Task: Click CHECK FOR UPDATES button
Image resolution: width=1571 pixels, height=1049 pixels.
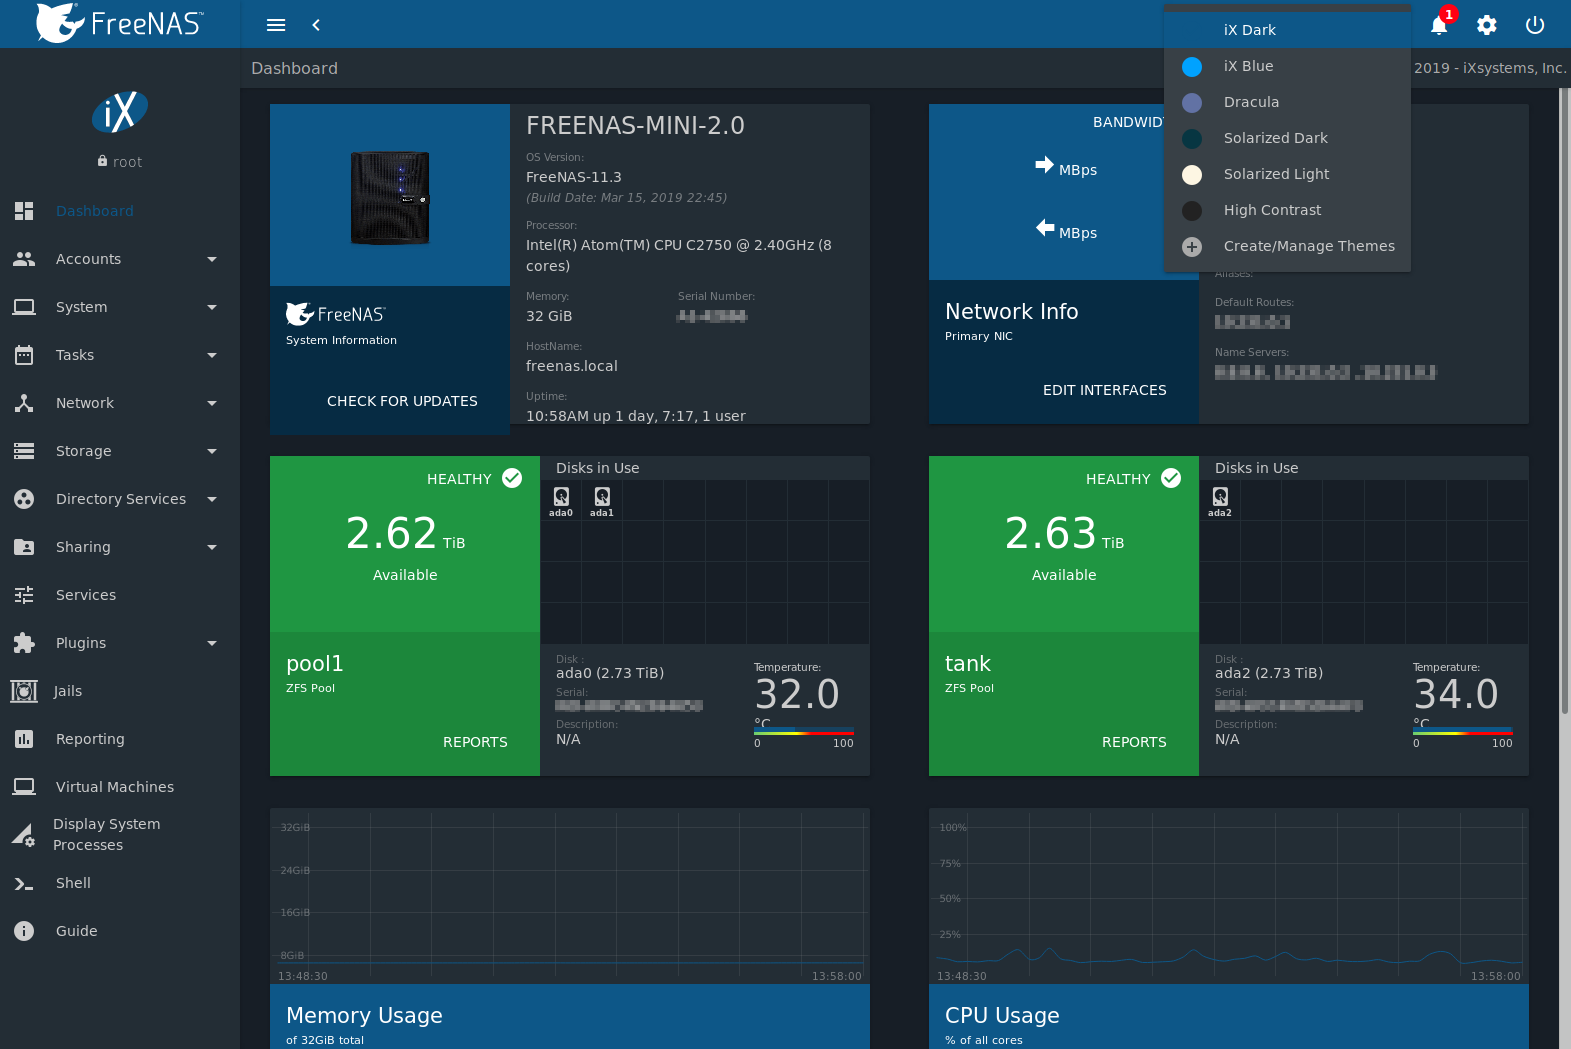Action: point(402,401)
